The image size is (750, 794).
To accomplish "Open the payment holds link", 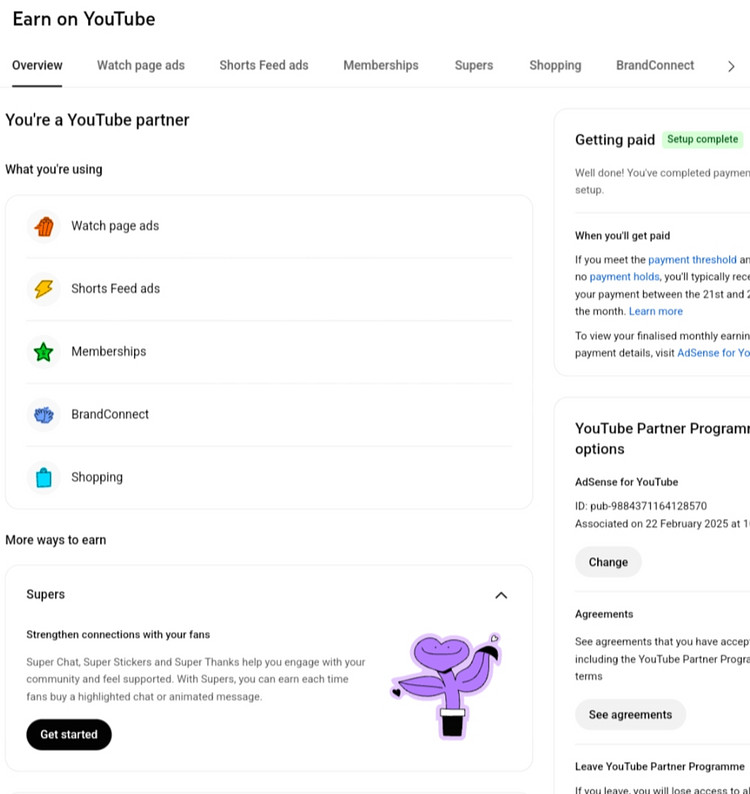I will pos(624,277).
